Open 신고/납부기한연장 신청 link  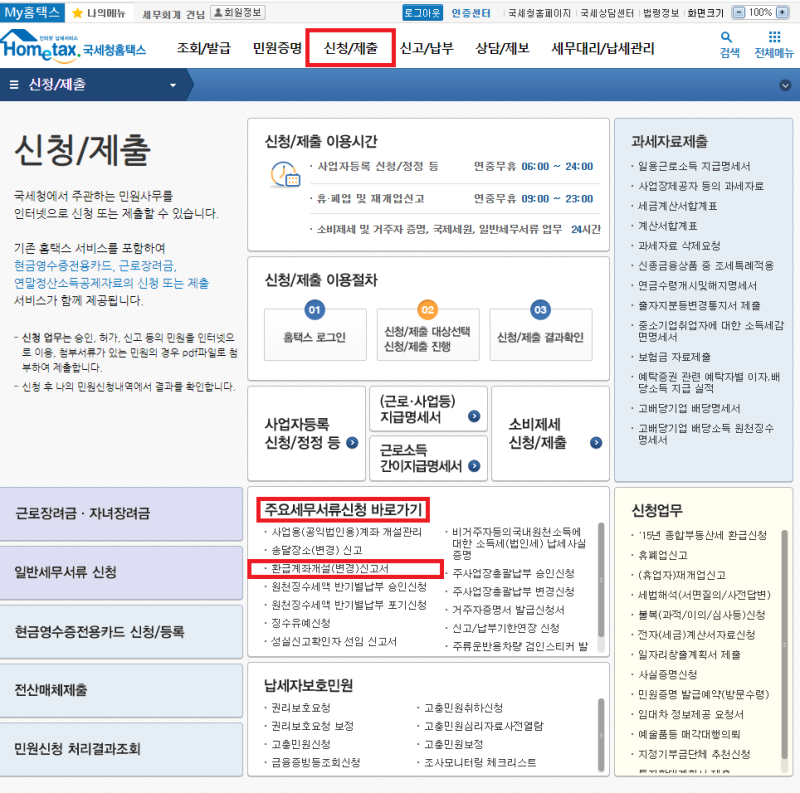506,628
